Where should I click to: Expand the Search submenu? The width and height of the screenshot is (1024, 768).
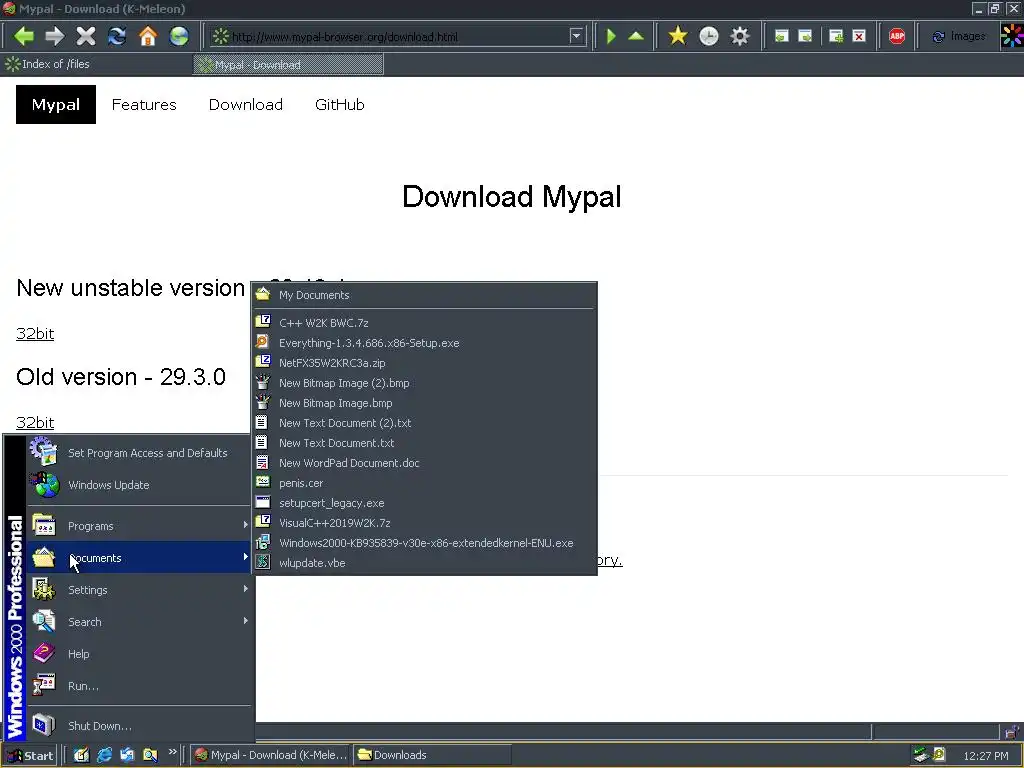(x=139, y=622)
